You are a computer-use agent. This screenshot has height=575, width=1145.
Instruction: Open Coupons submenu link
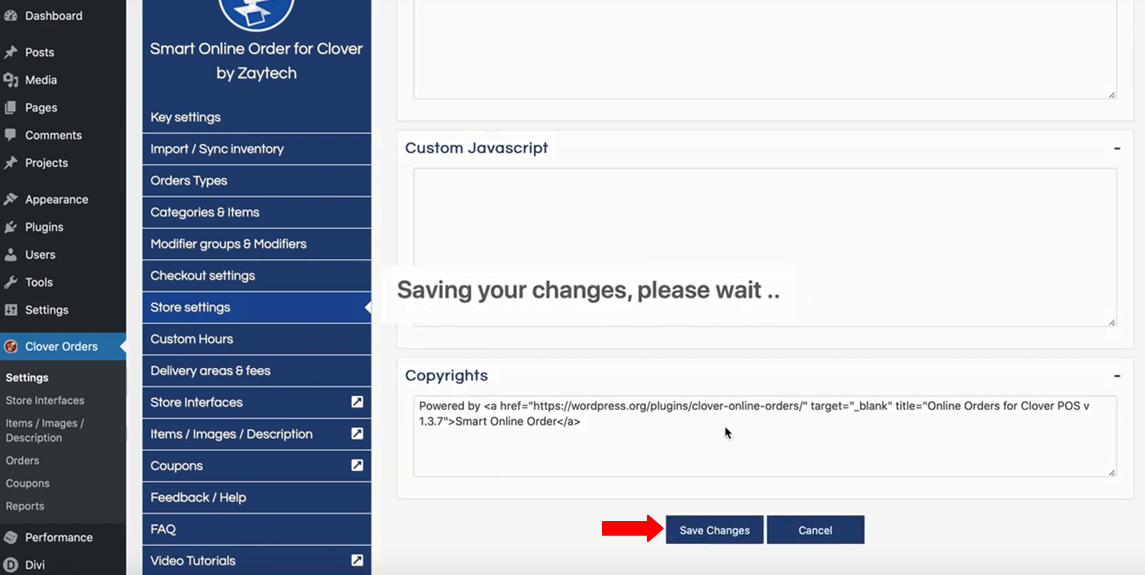point(28,483)
